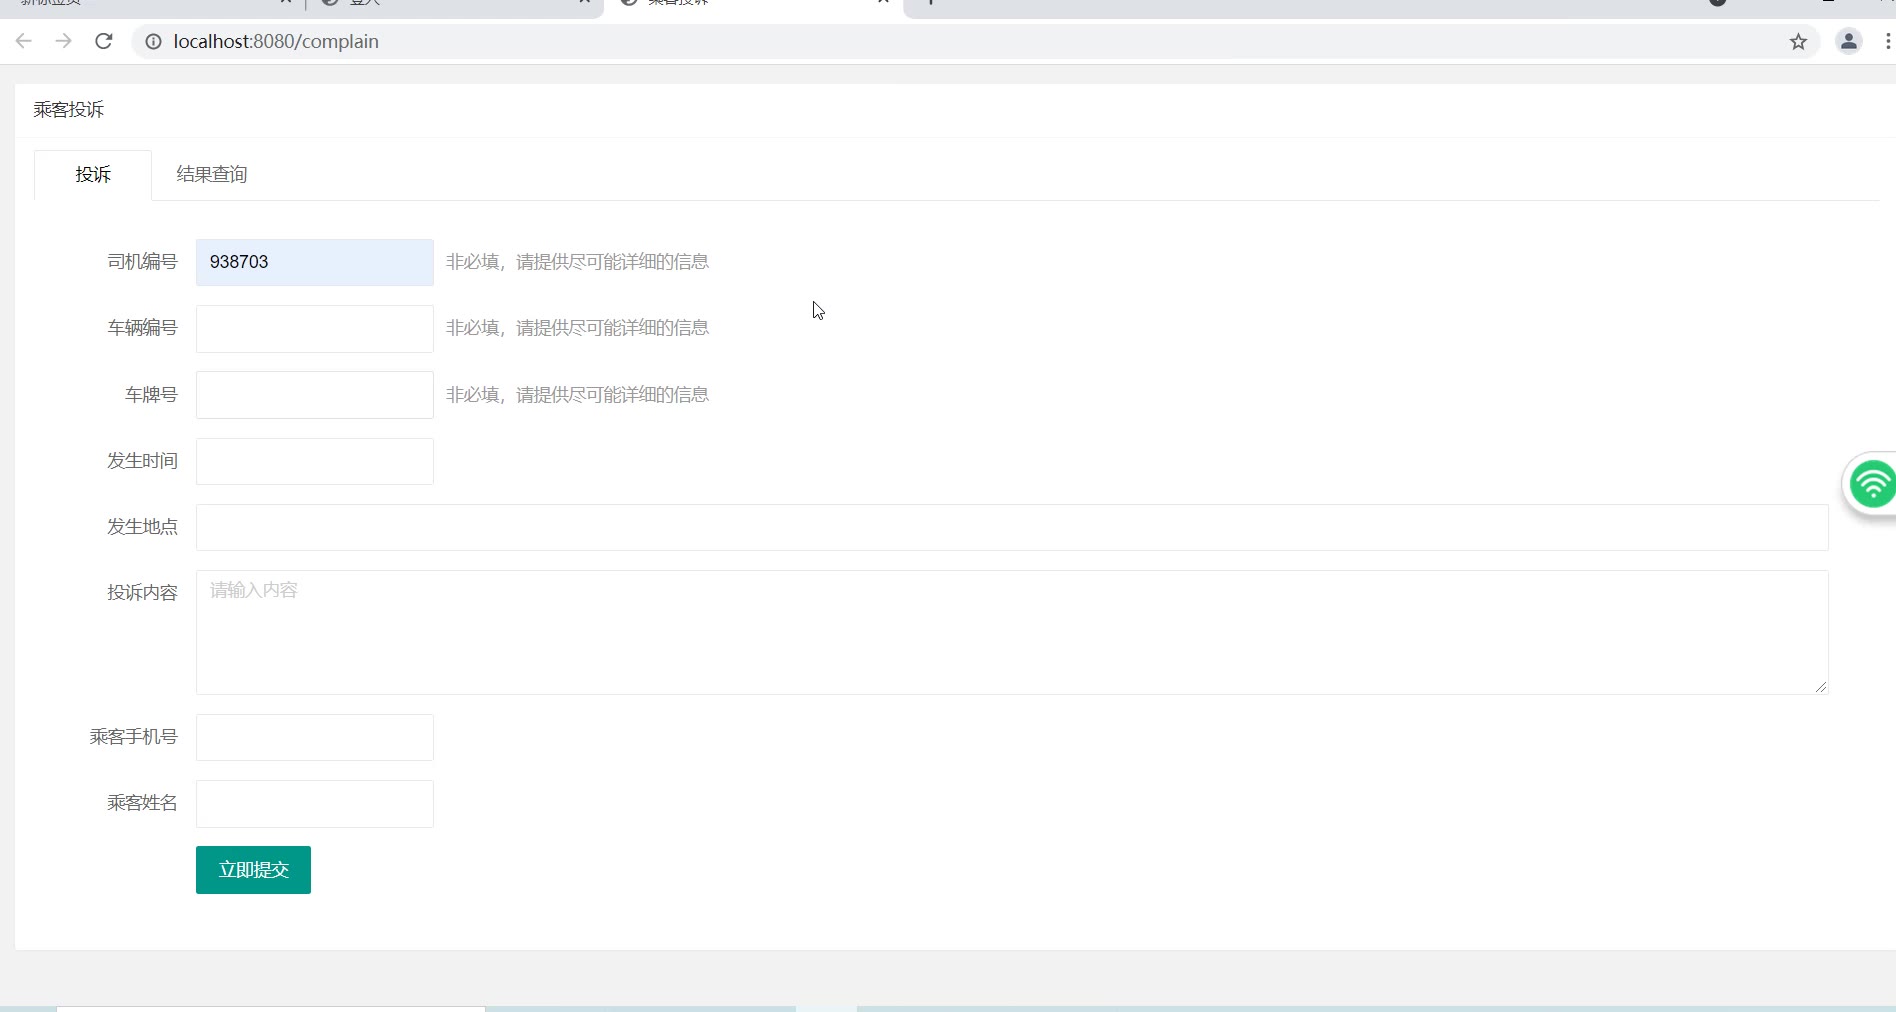The height and width of the screenshot is (1012, 1896).
Task: Click the 乘客姓名 label
Action: [x=142, y=803]
